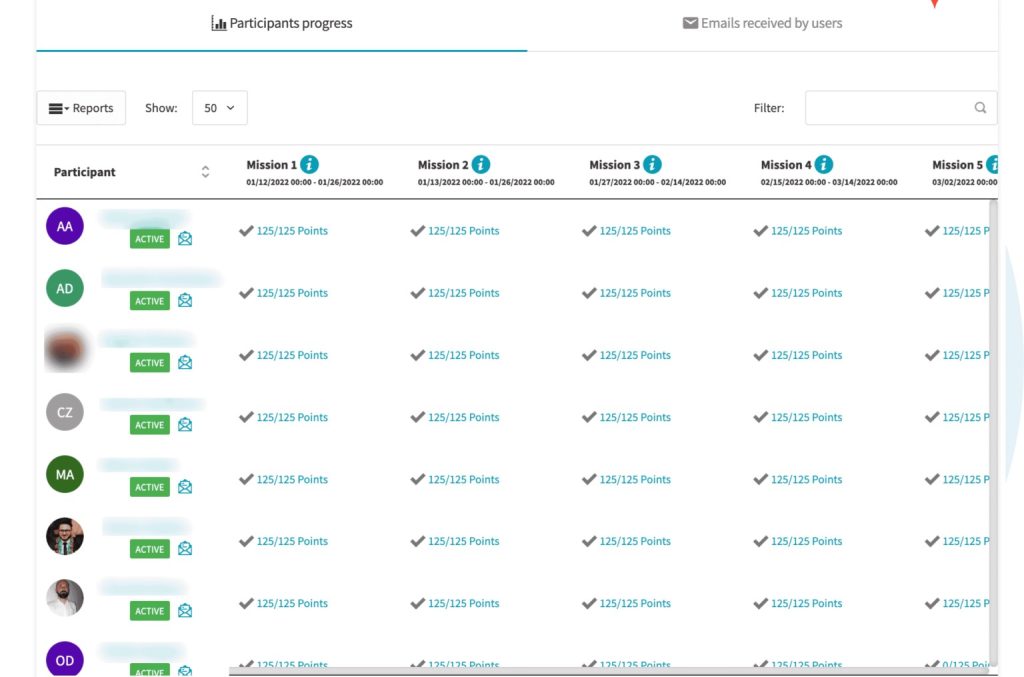
Task: Open Mission 4 info icon
Action: (824, 165)
